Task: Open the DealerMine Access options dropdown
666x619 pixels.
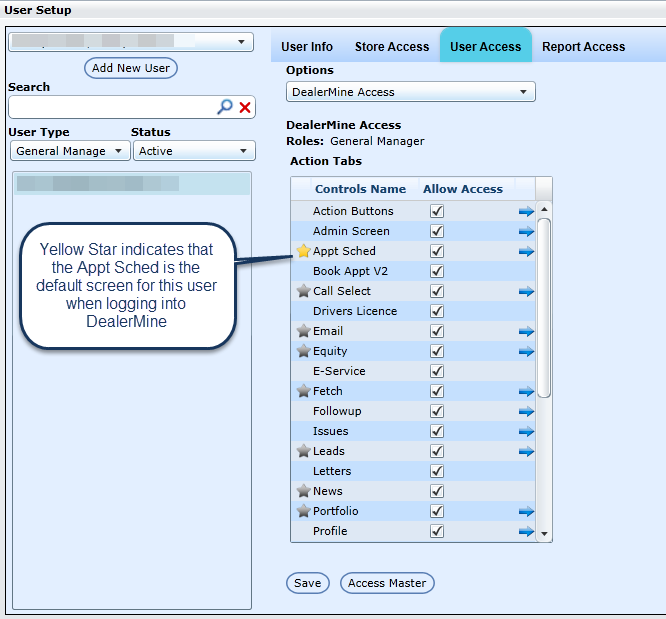Action: tap(410, 92)
